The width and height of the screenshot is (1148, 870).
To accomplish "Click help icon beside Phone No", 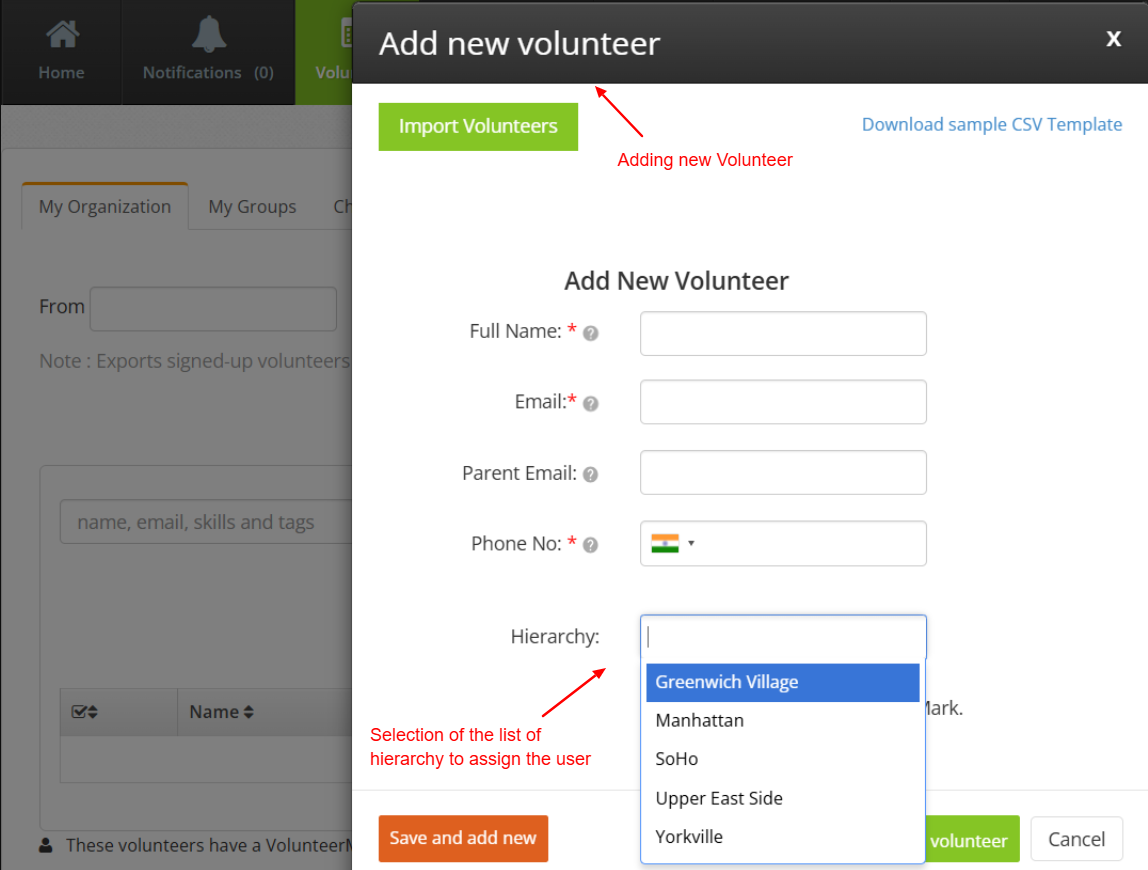I will (x=589, y=546).
